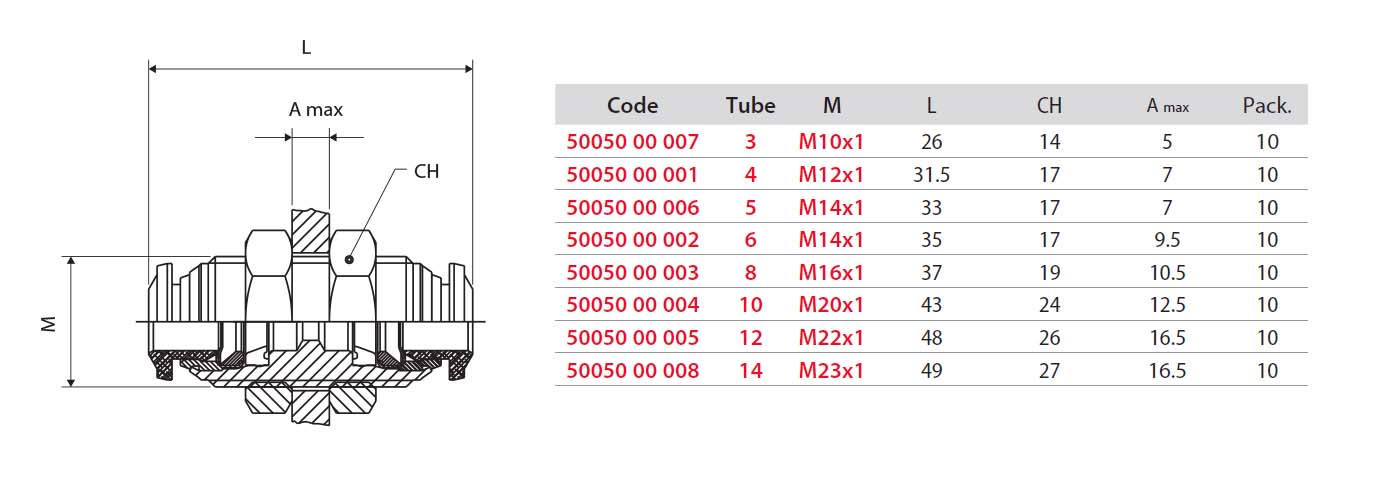Select product code 50050 00 007
Screen dimensions: 1396x496
pyautogui.click(x=632, y=142)
